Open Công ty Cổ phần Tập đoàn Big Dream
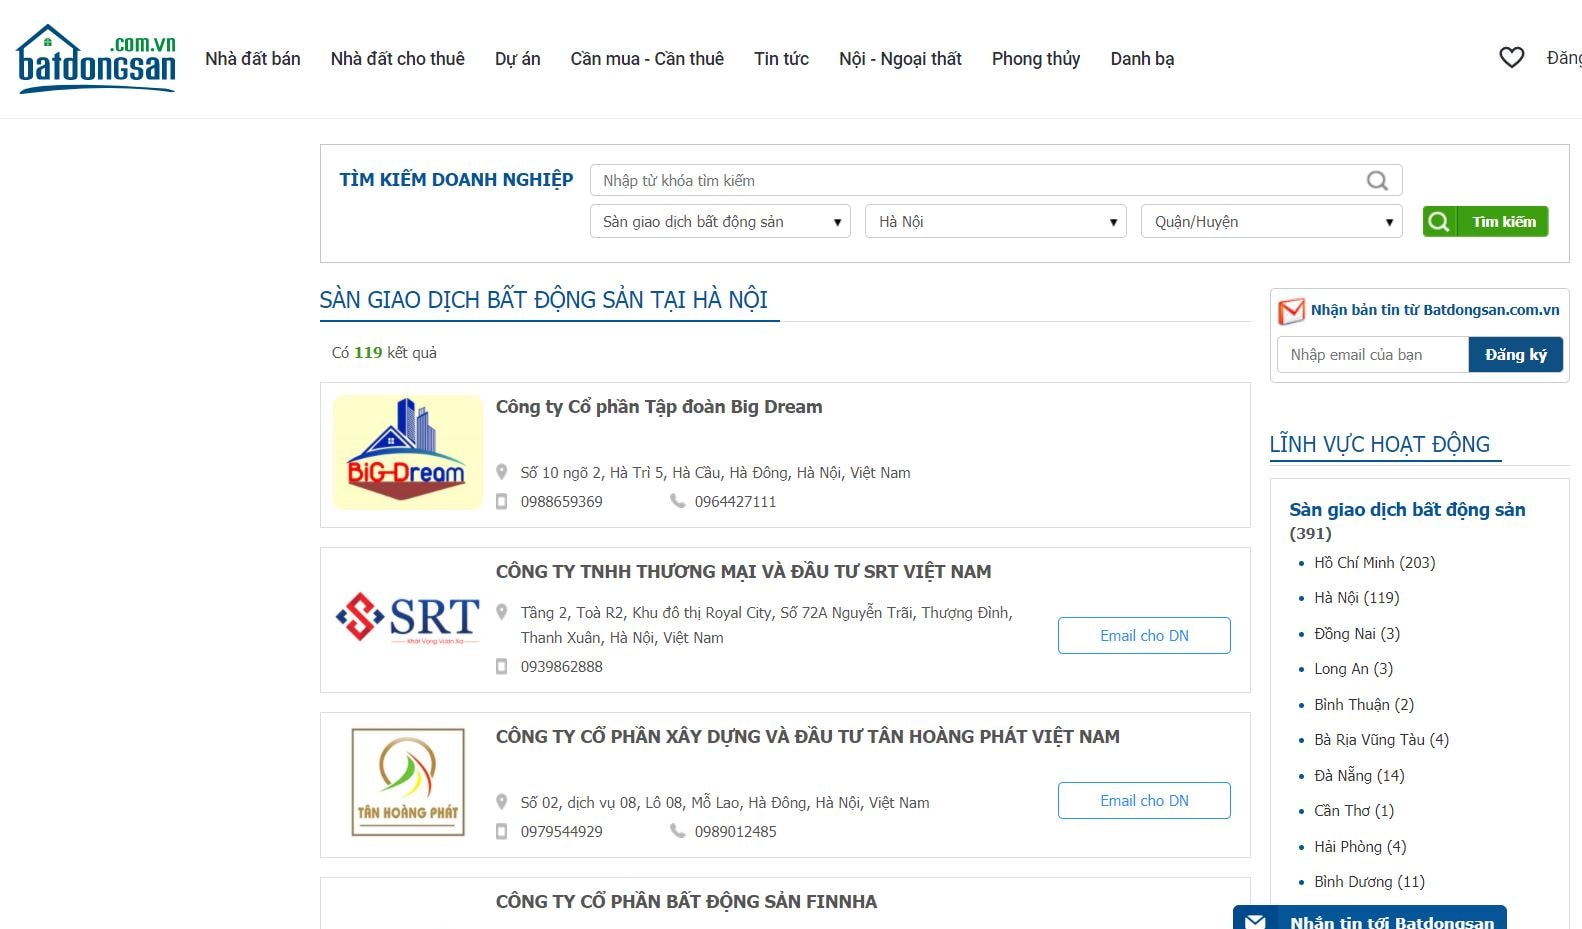The width and height of the screenshot is (1582, 929). coord(659,407)
